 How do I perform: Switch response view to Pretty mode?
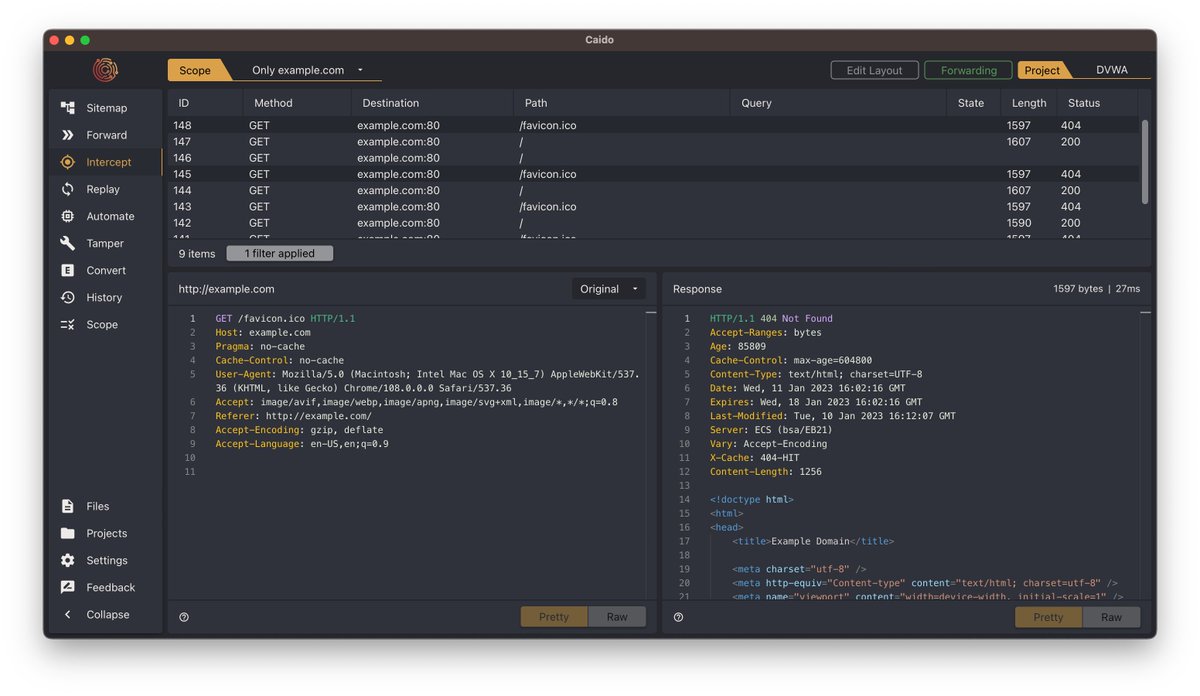tap(1048, 617)
